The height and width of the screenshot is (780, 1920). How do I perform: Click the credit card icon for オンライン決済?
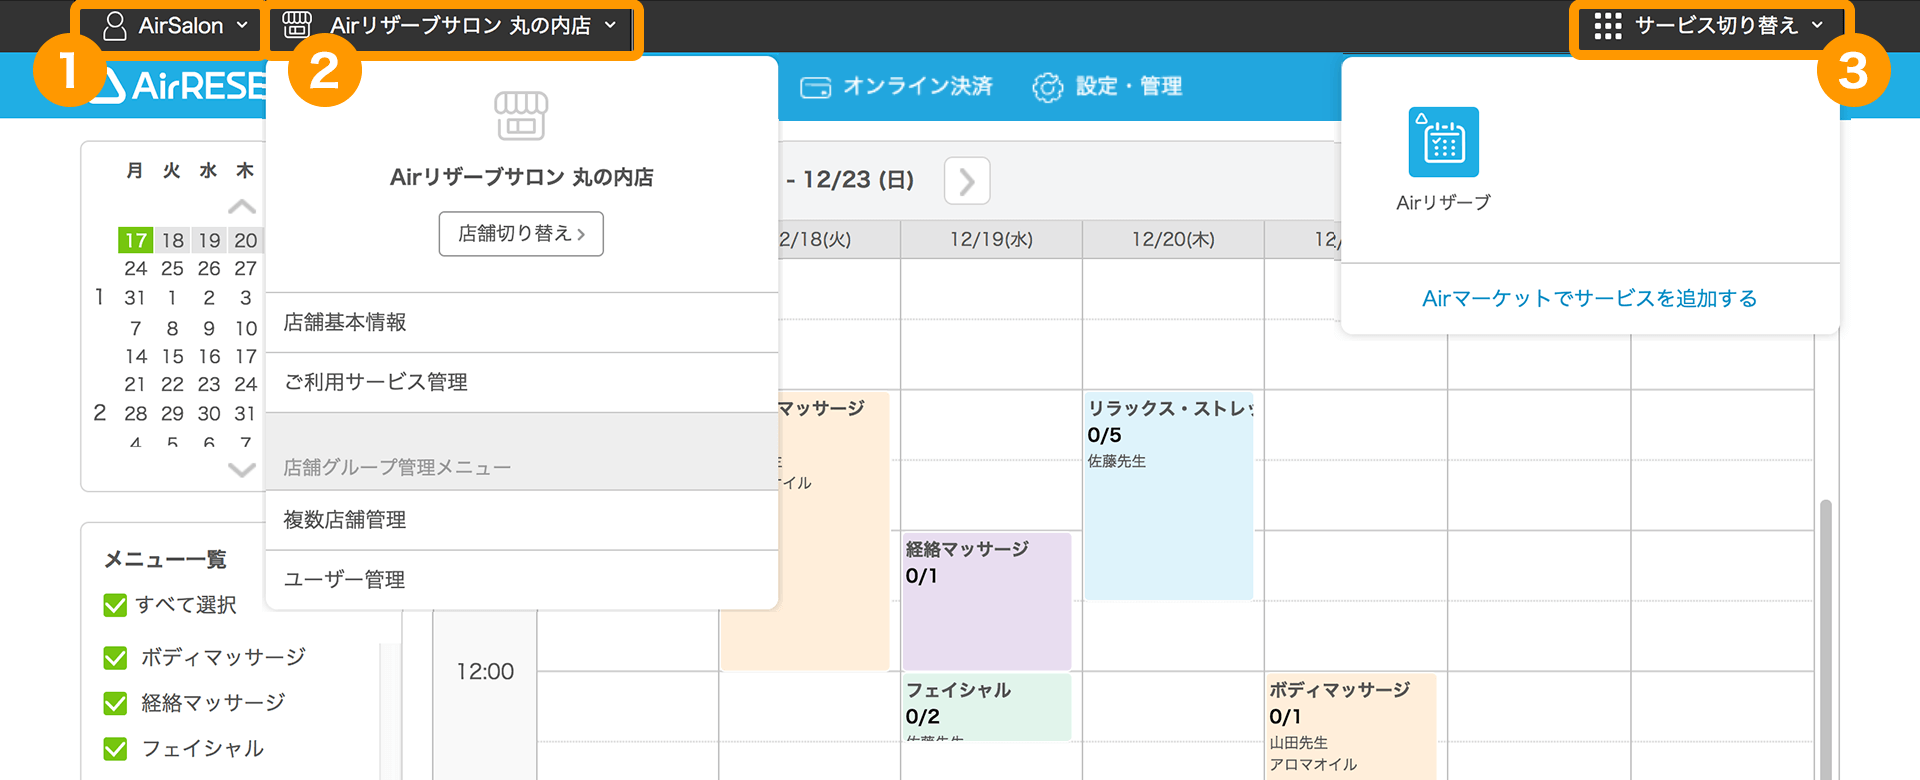pyautogui.click(x=816, y=88)
